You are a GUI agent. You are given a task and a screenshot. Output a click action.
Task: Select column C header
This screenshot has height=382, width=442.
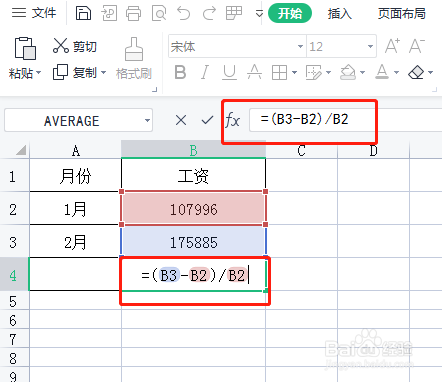pos(302,151)
